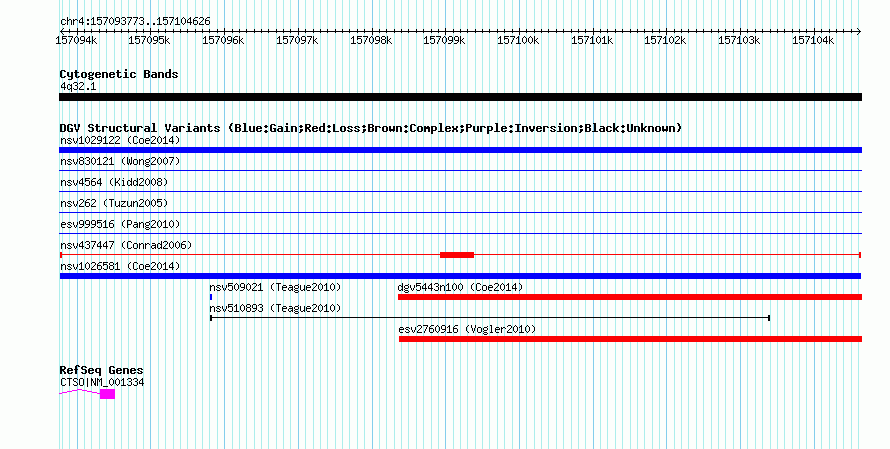Click the 157100k ruler tick label
890x449 pixels.
click(518, 40)
